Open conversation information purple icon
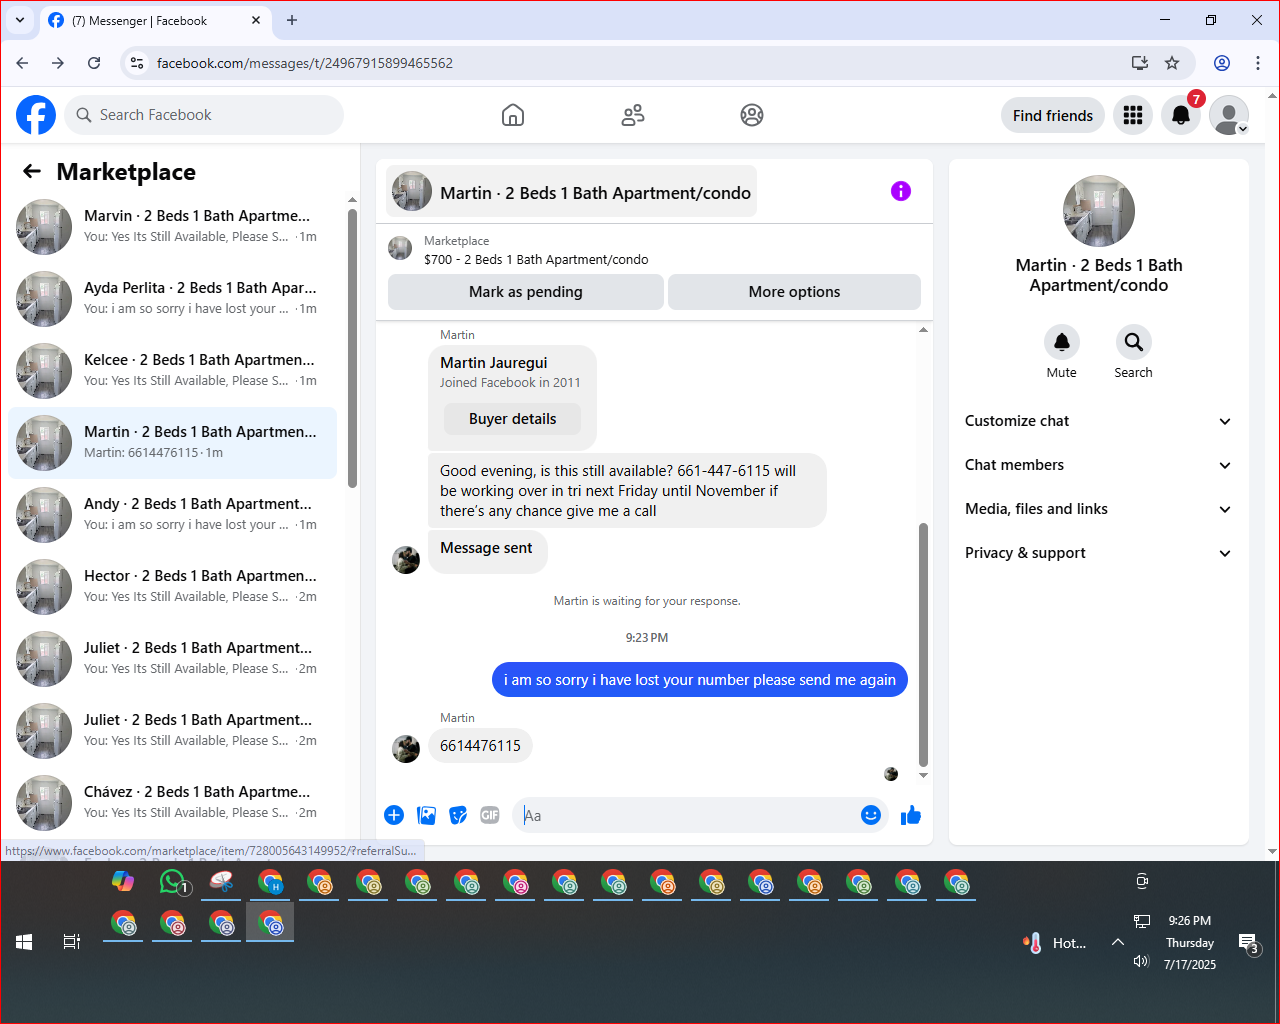 [x=901, y=191]
